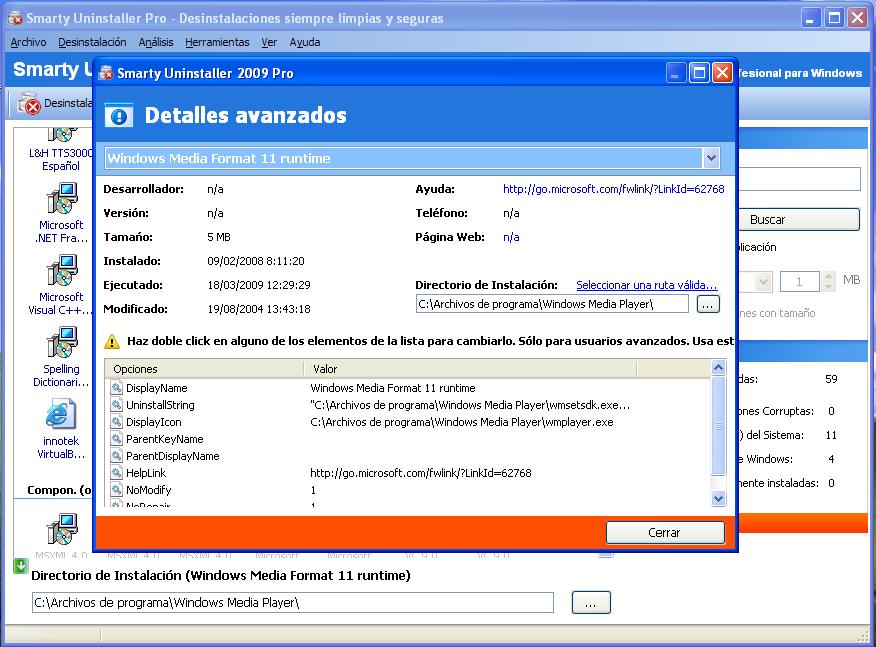
Task: Open the Herramientas menu
Action: [217, 42]
